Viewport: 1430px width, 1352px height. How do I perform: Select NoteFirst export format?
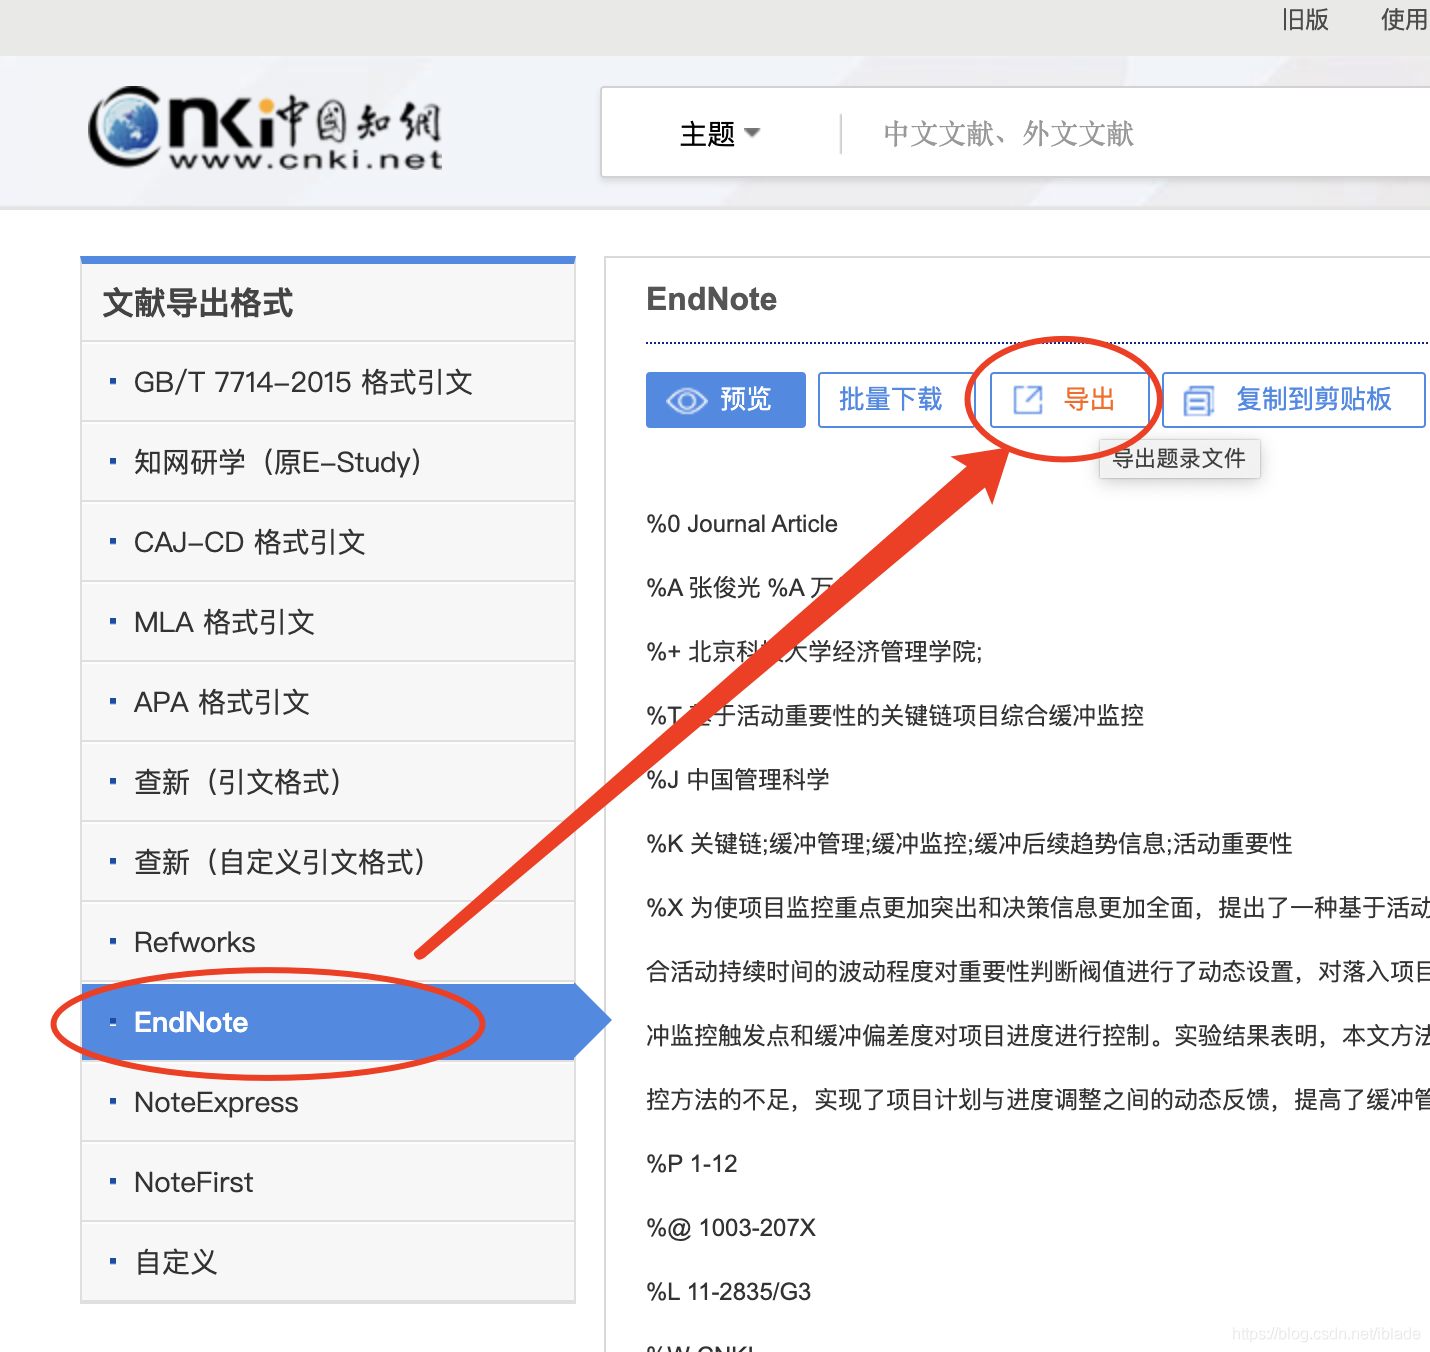tap(328, 1181)
